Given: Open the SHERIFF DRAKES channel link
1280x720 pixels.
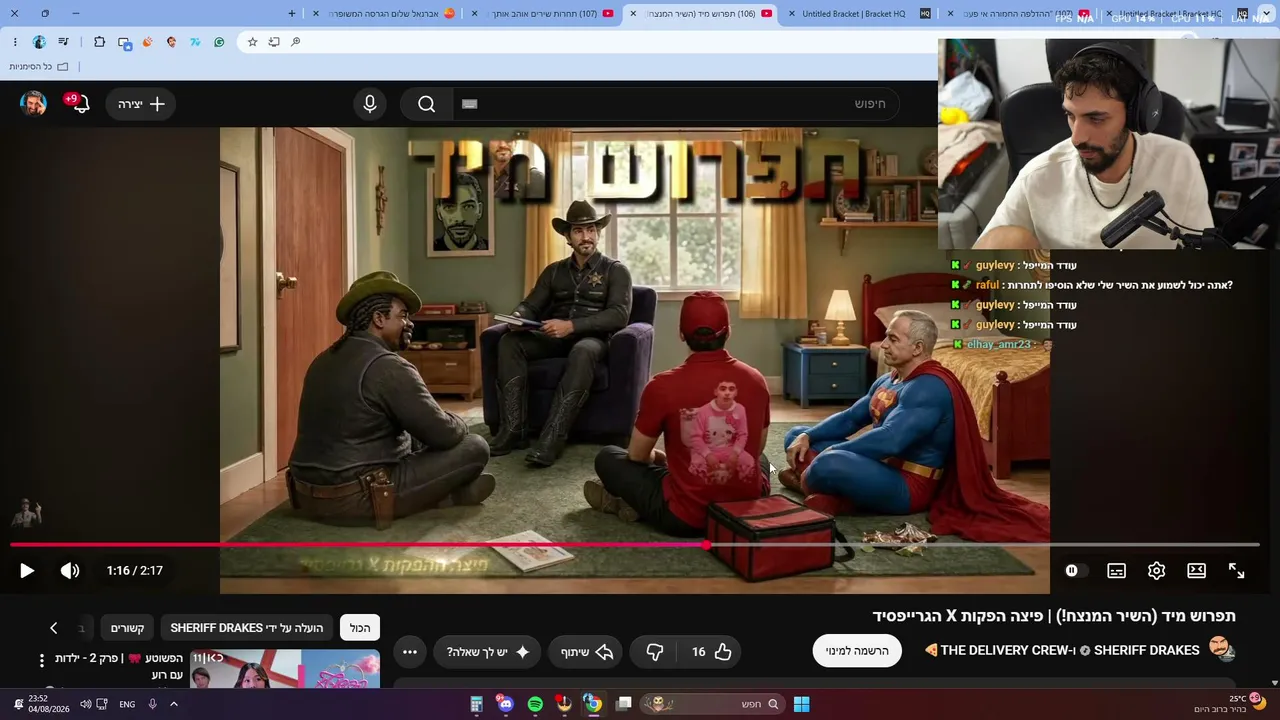Looking at the screenshot, I should click(1146, 651).
